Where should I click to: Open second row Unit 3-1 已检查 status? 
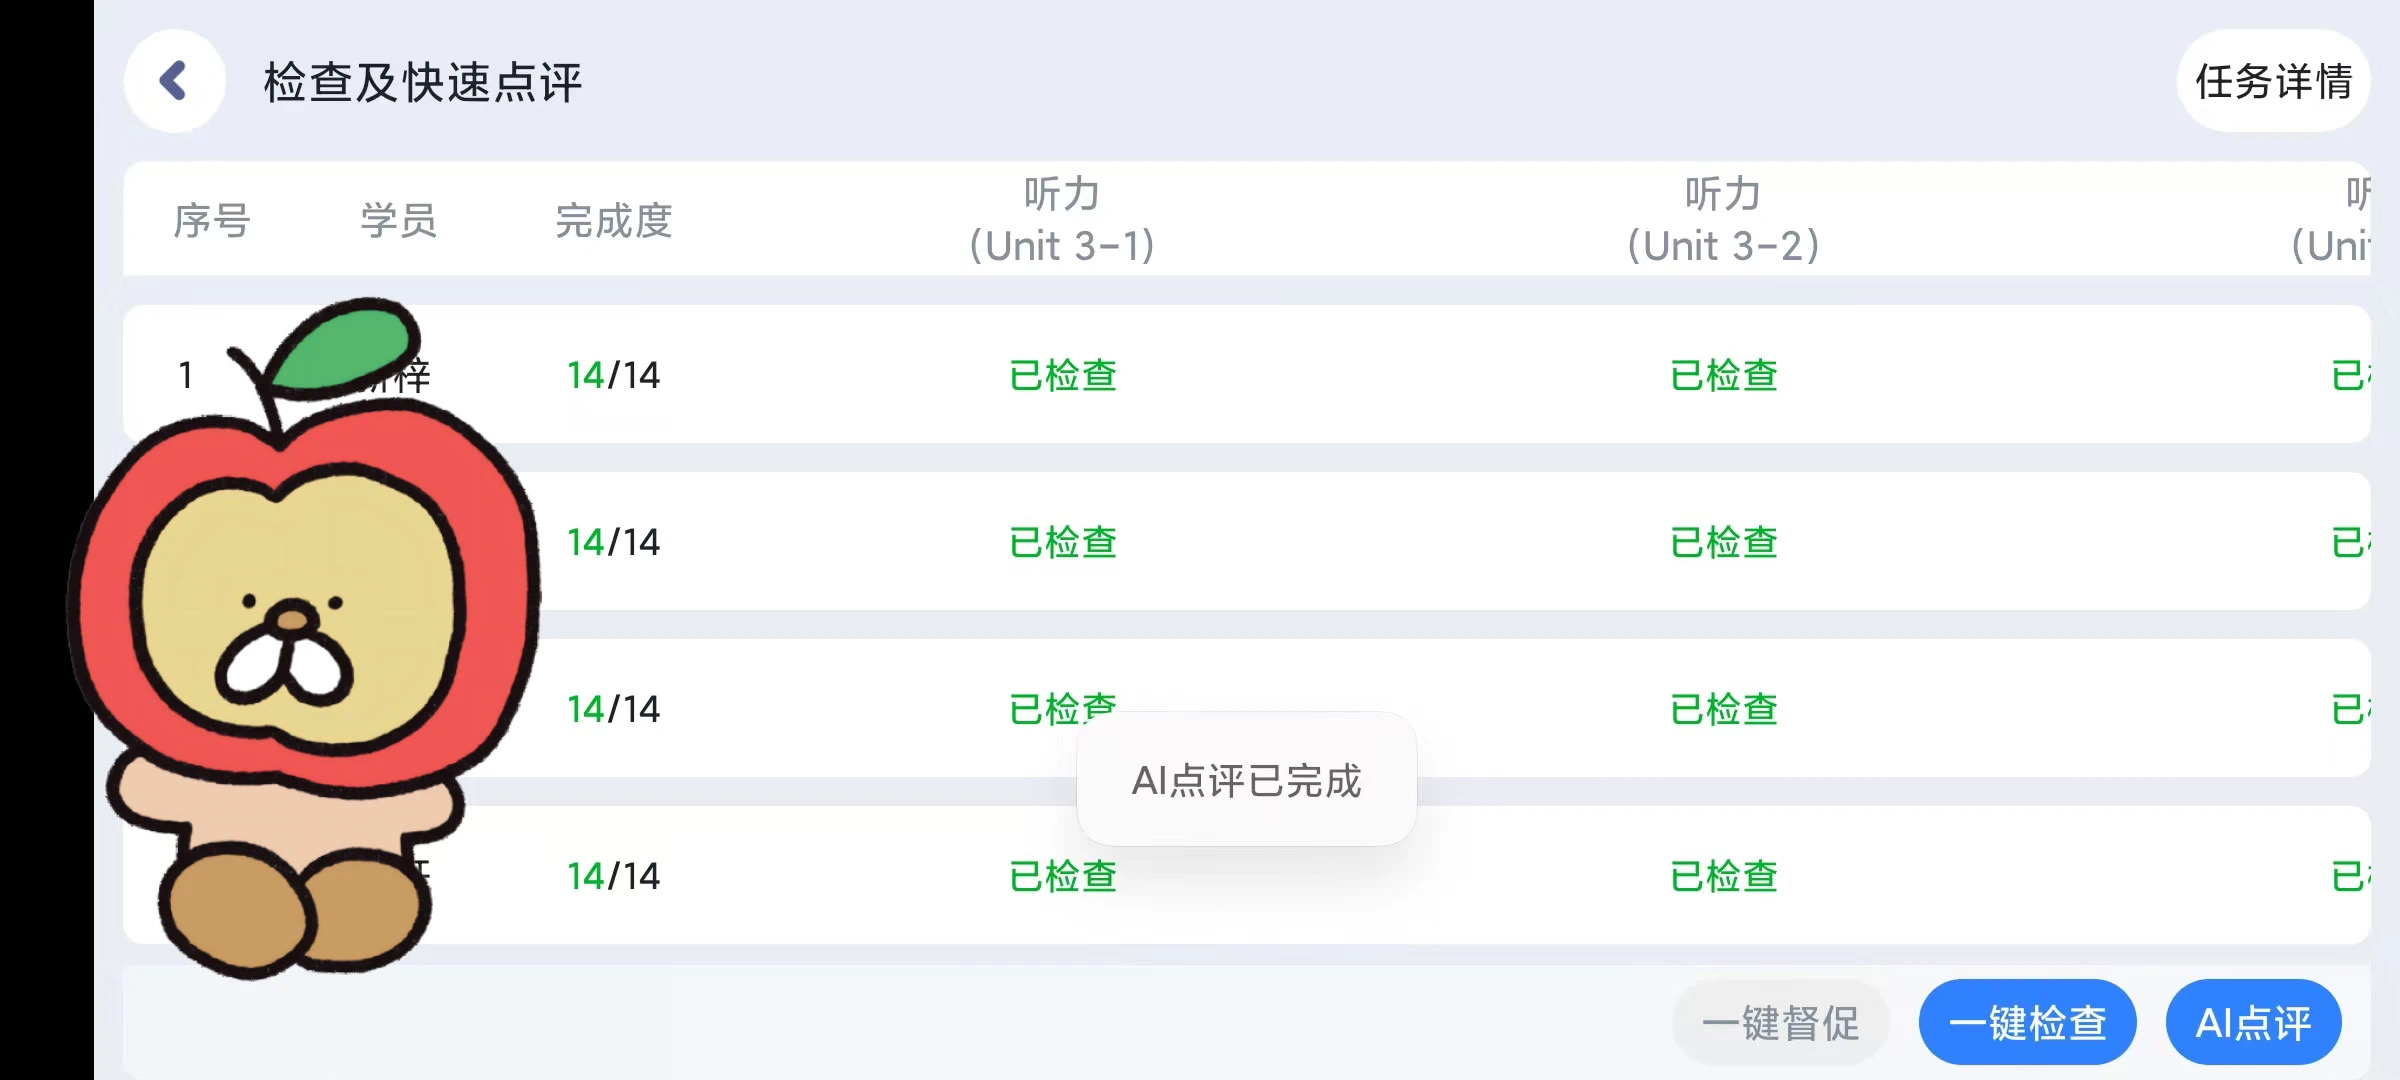pyautogui.click(x=1062, y=543)
